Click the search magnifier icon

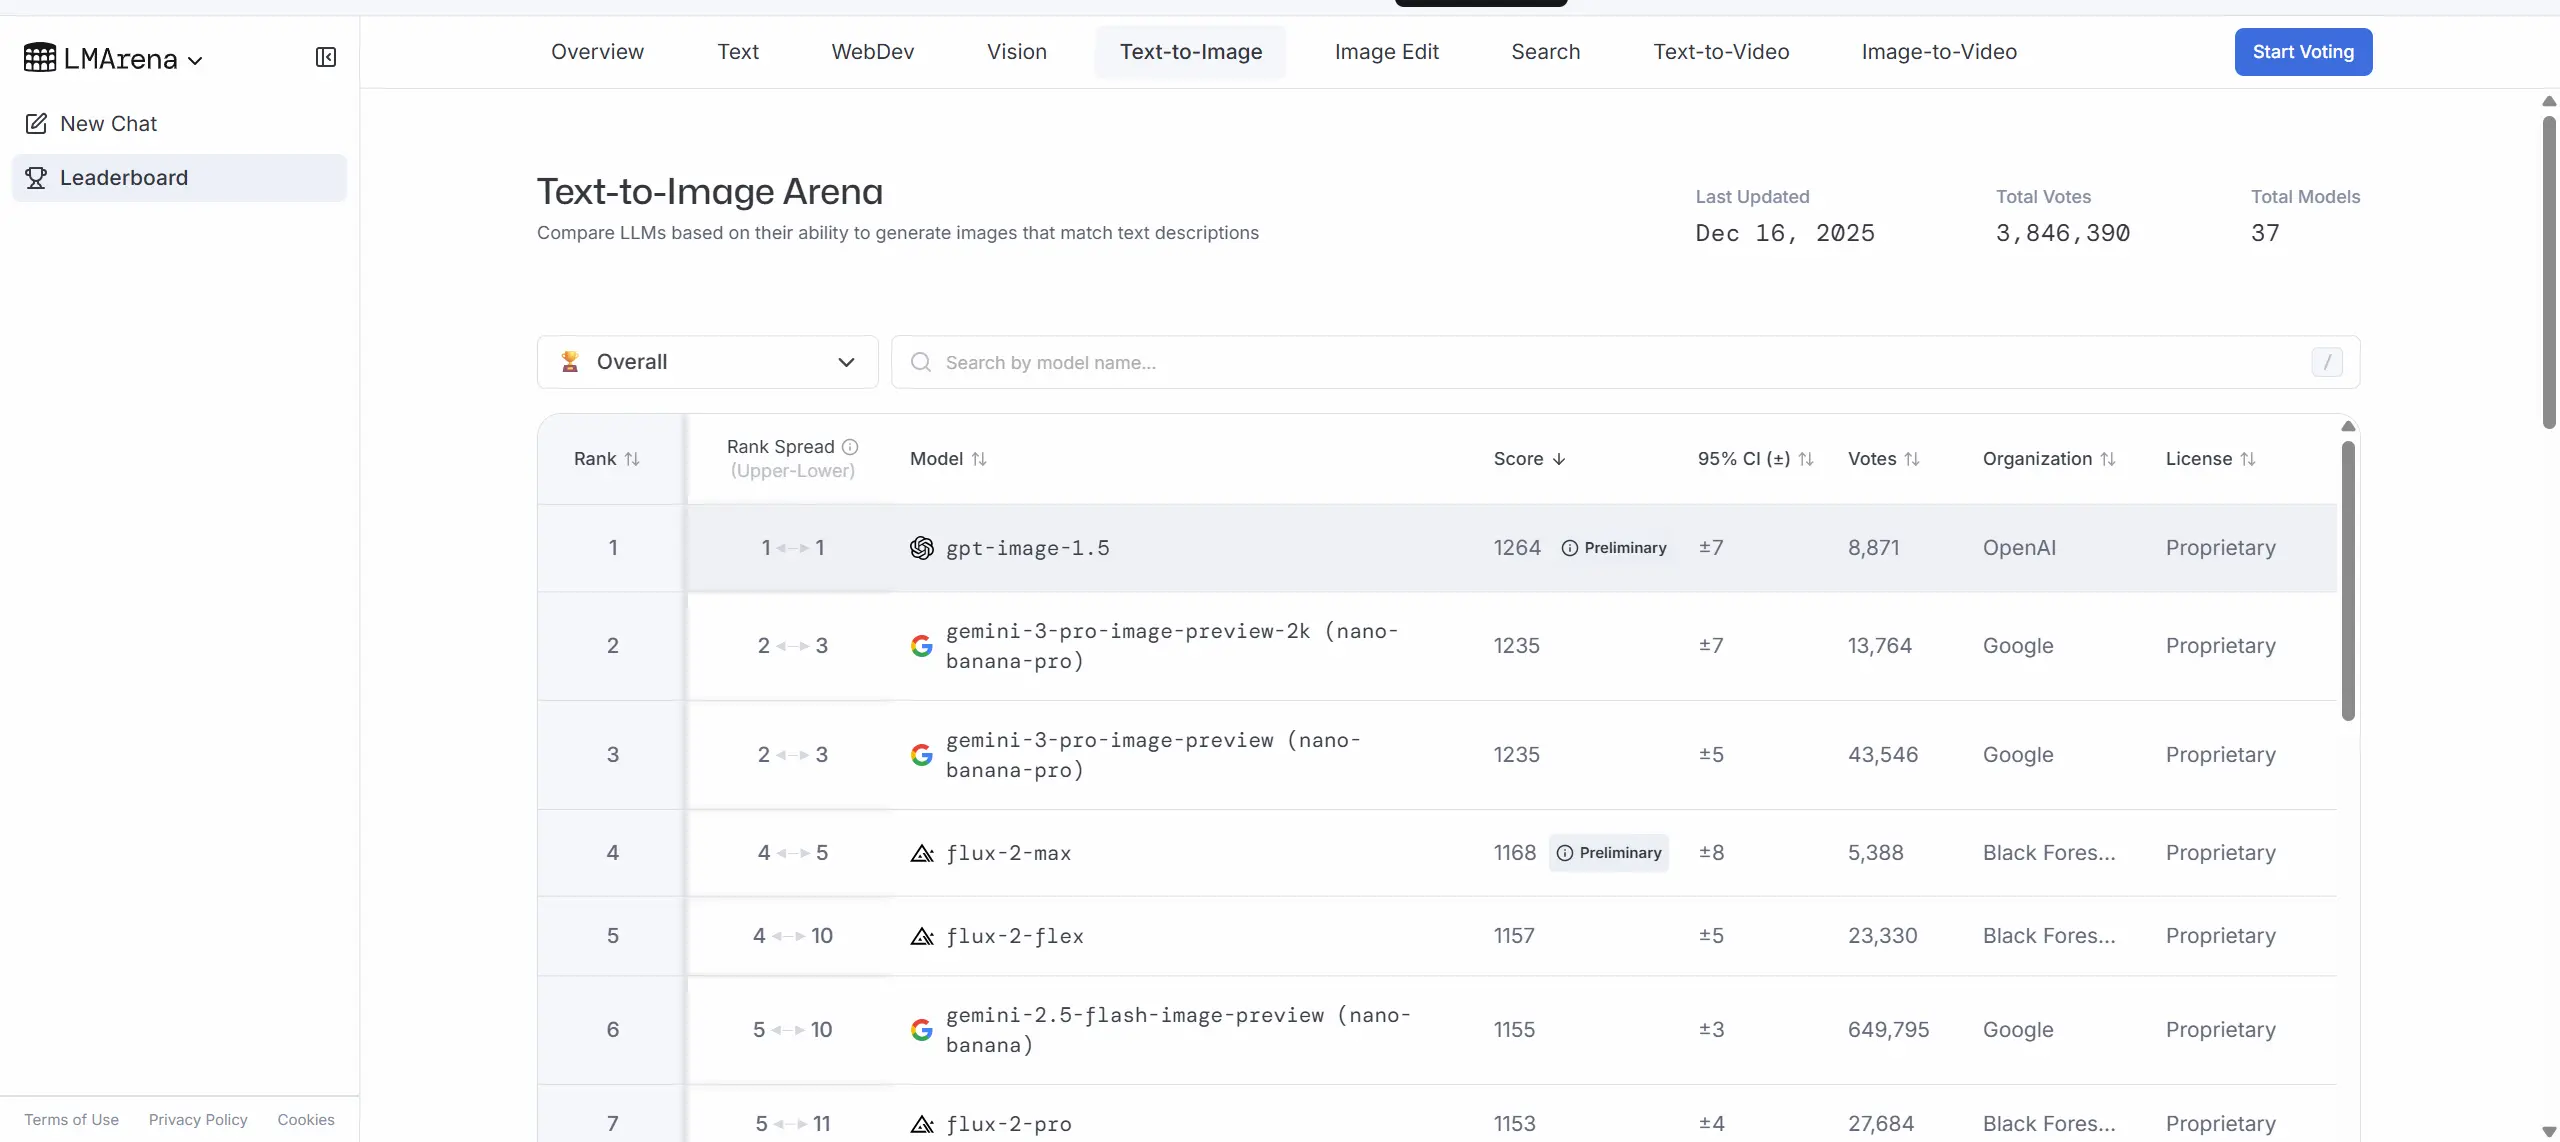point(920,362)
